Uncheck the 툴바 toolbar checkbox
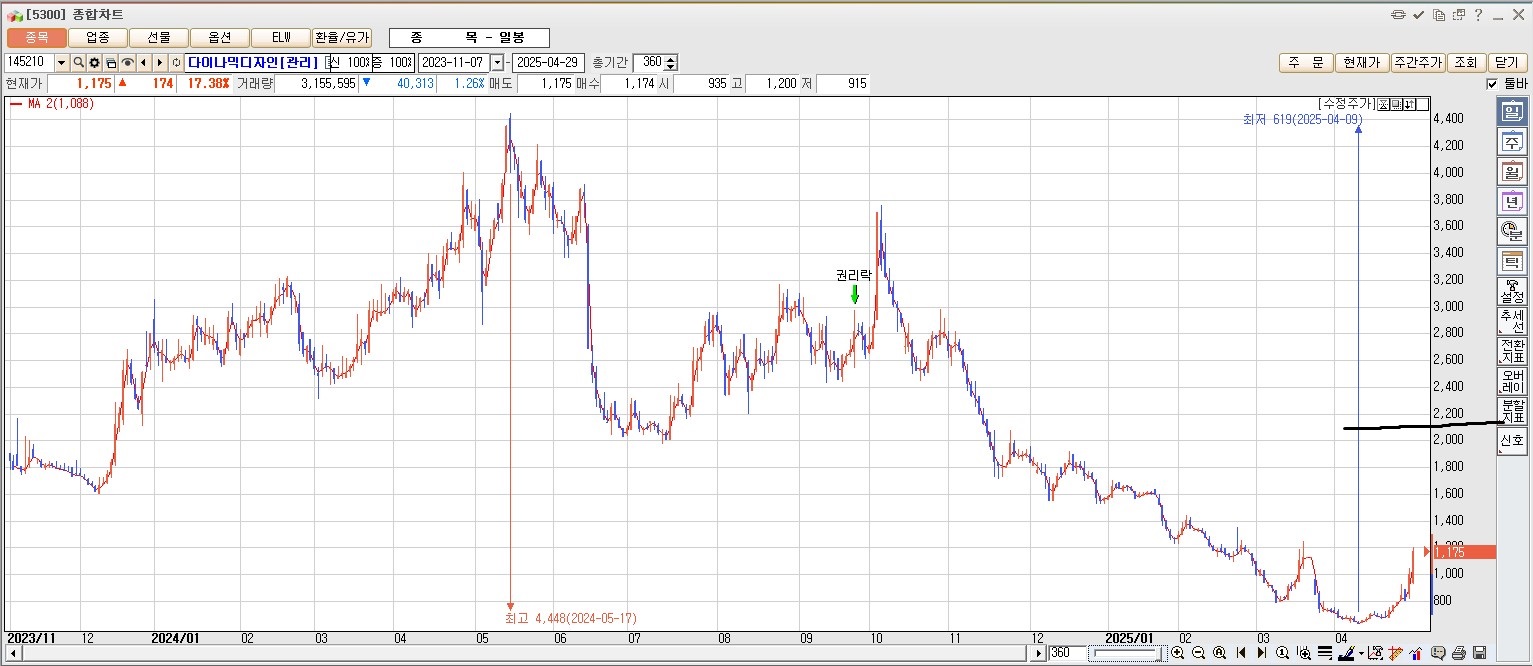1533x666 pixels. 1492,84
